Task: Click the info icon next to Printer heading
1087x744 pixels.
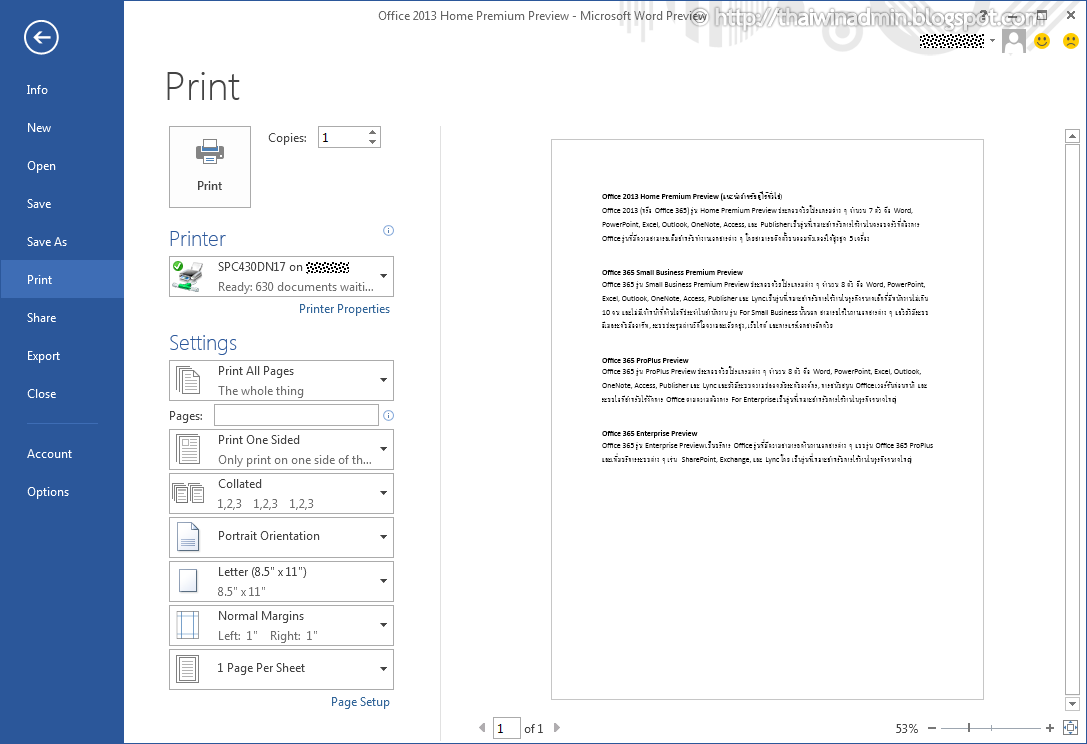Action: coord(388,230)
